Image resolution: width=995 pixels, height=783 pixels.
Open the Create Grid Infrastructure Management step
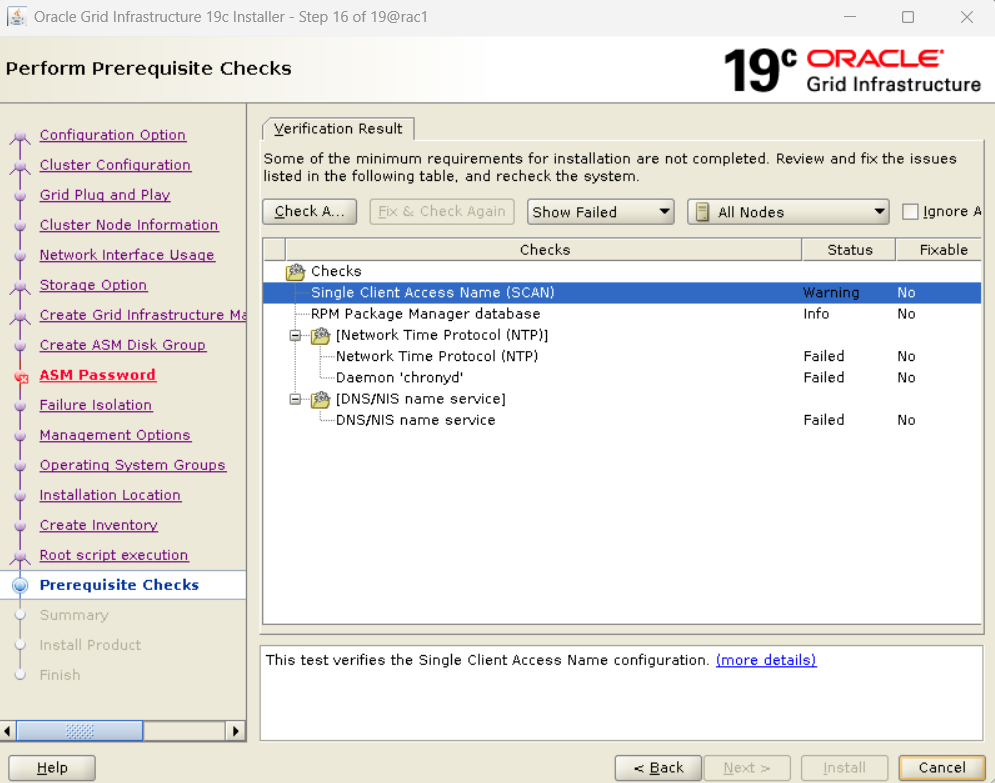click(143, 315)
